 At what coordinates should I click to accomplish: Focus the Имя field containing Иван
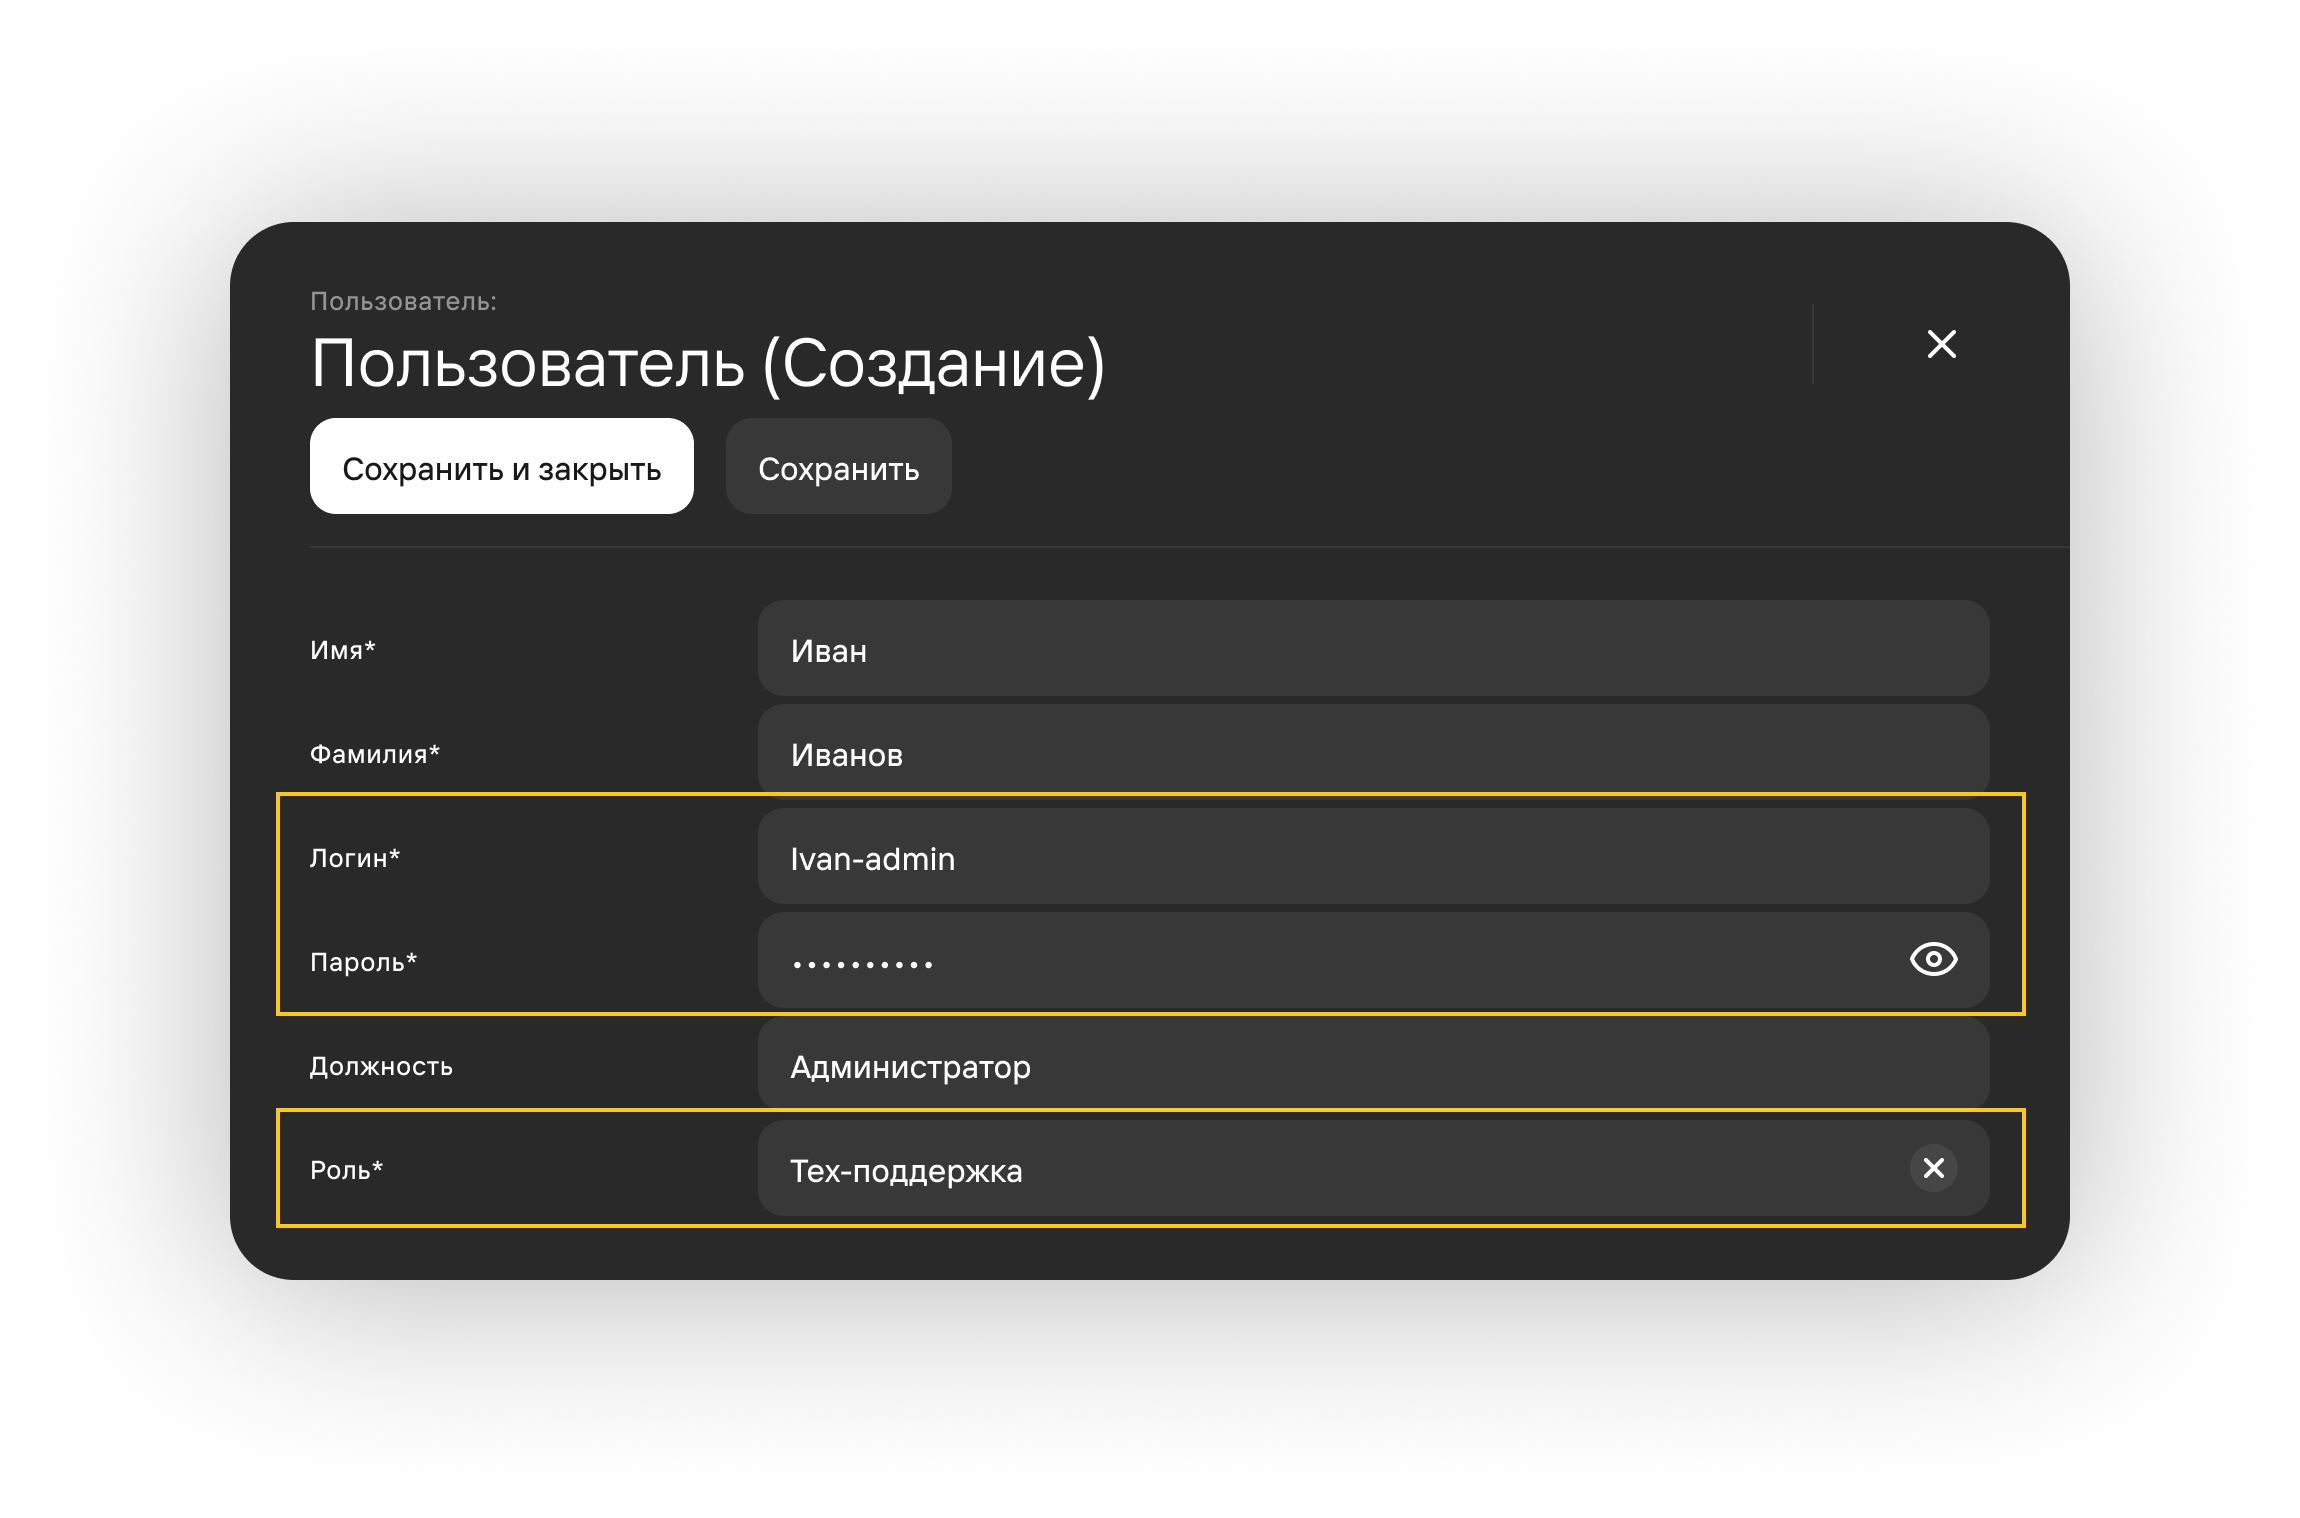click(1373, 649)
